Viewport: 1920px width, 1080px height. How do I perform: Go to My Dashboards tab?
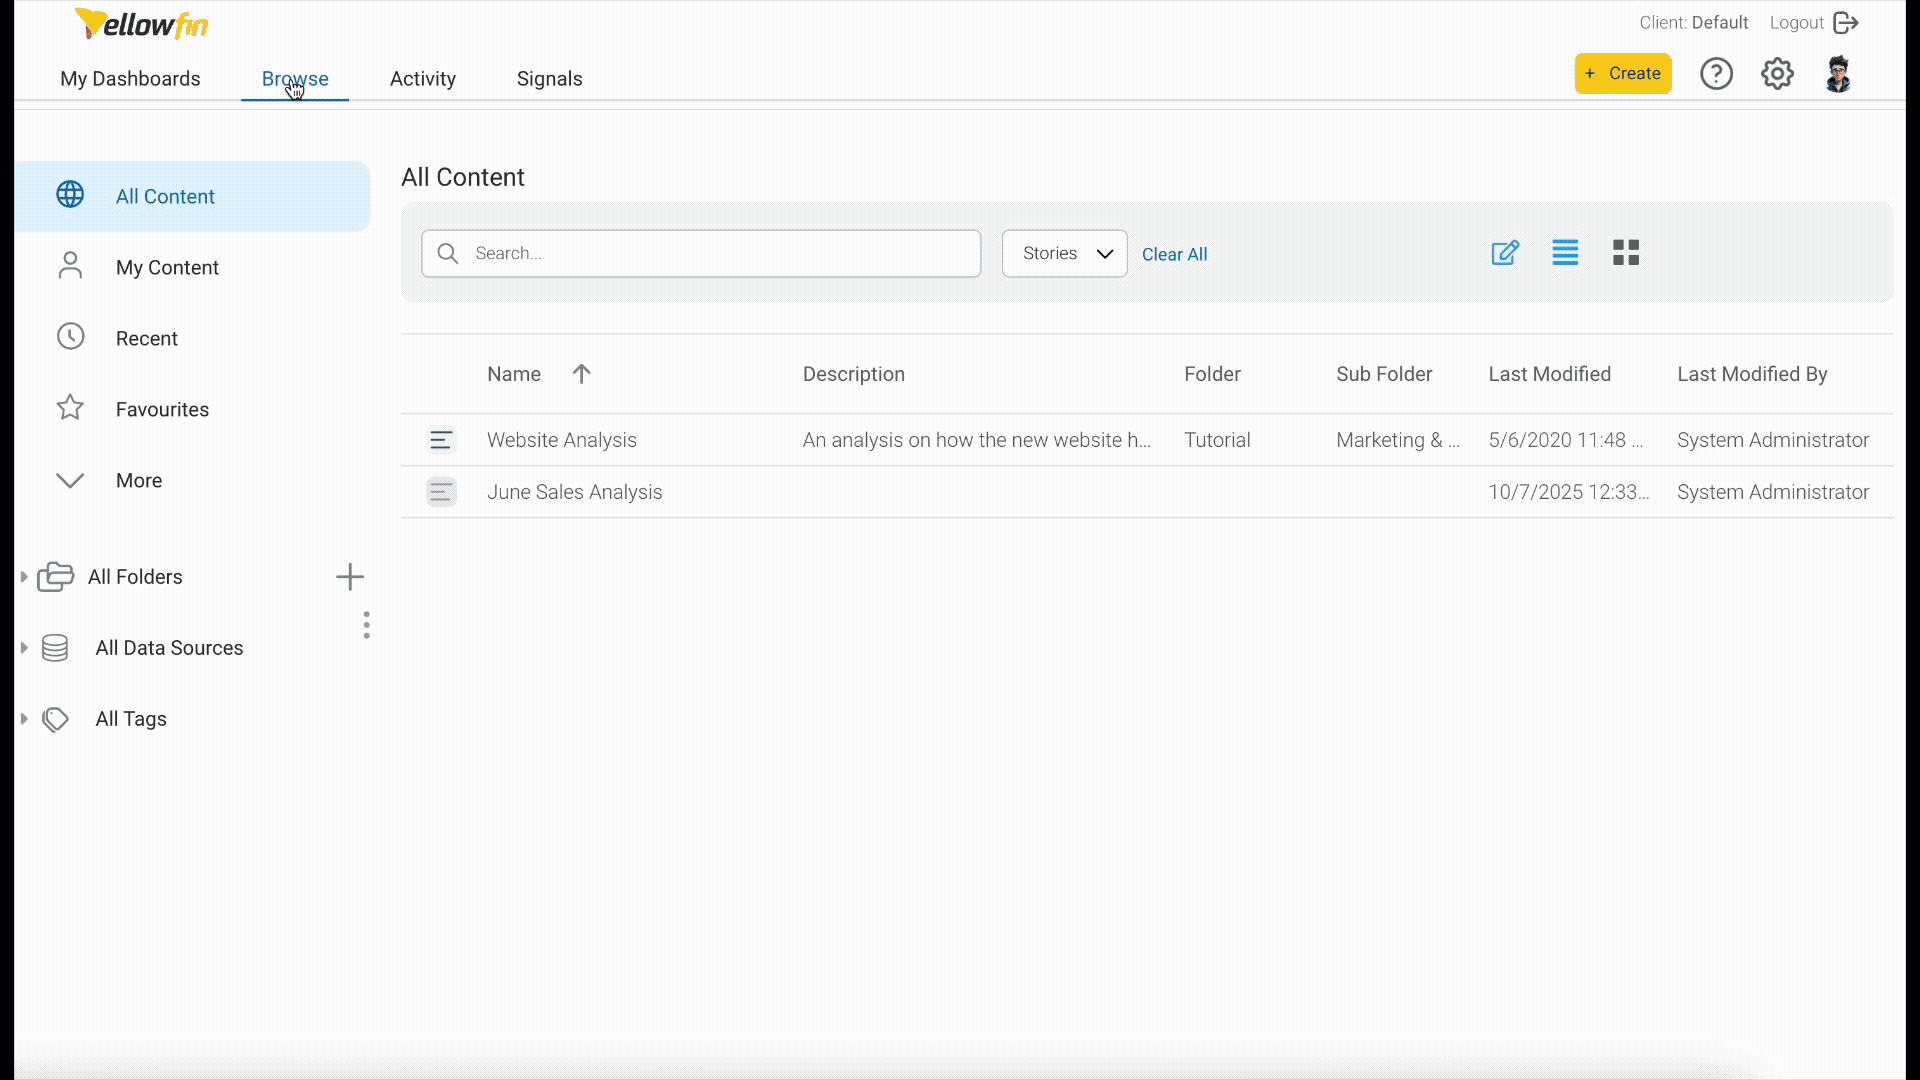(130, 79)
